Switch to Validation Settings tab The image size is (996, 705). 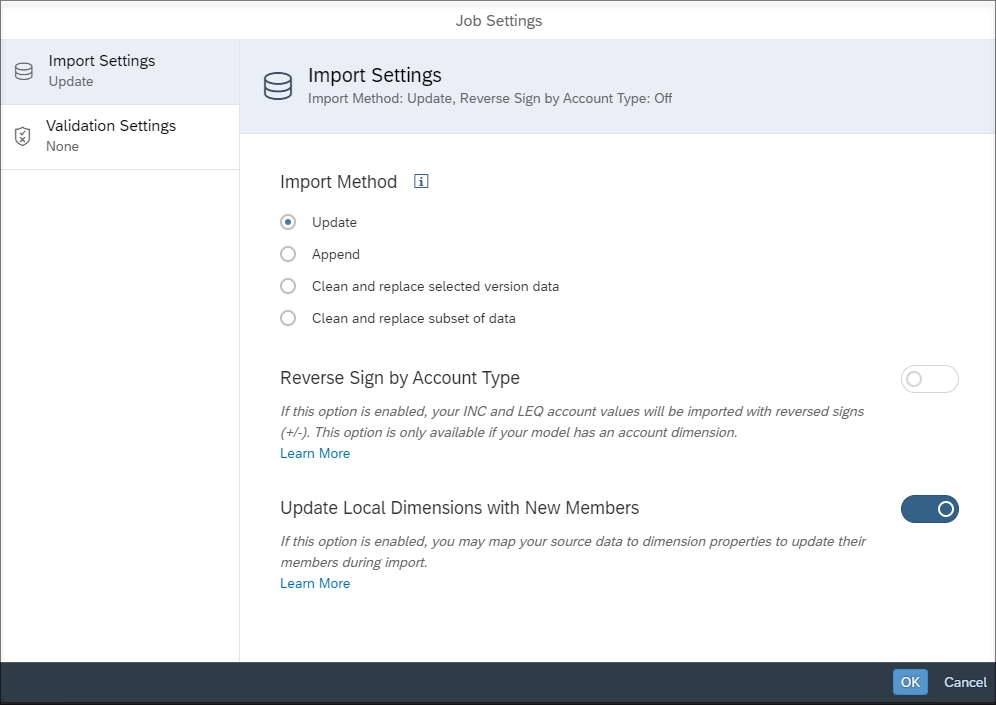click(x=120, y=137)
